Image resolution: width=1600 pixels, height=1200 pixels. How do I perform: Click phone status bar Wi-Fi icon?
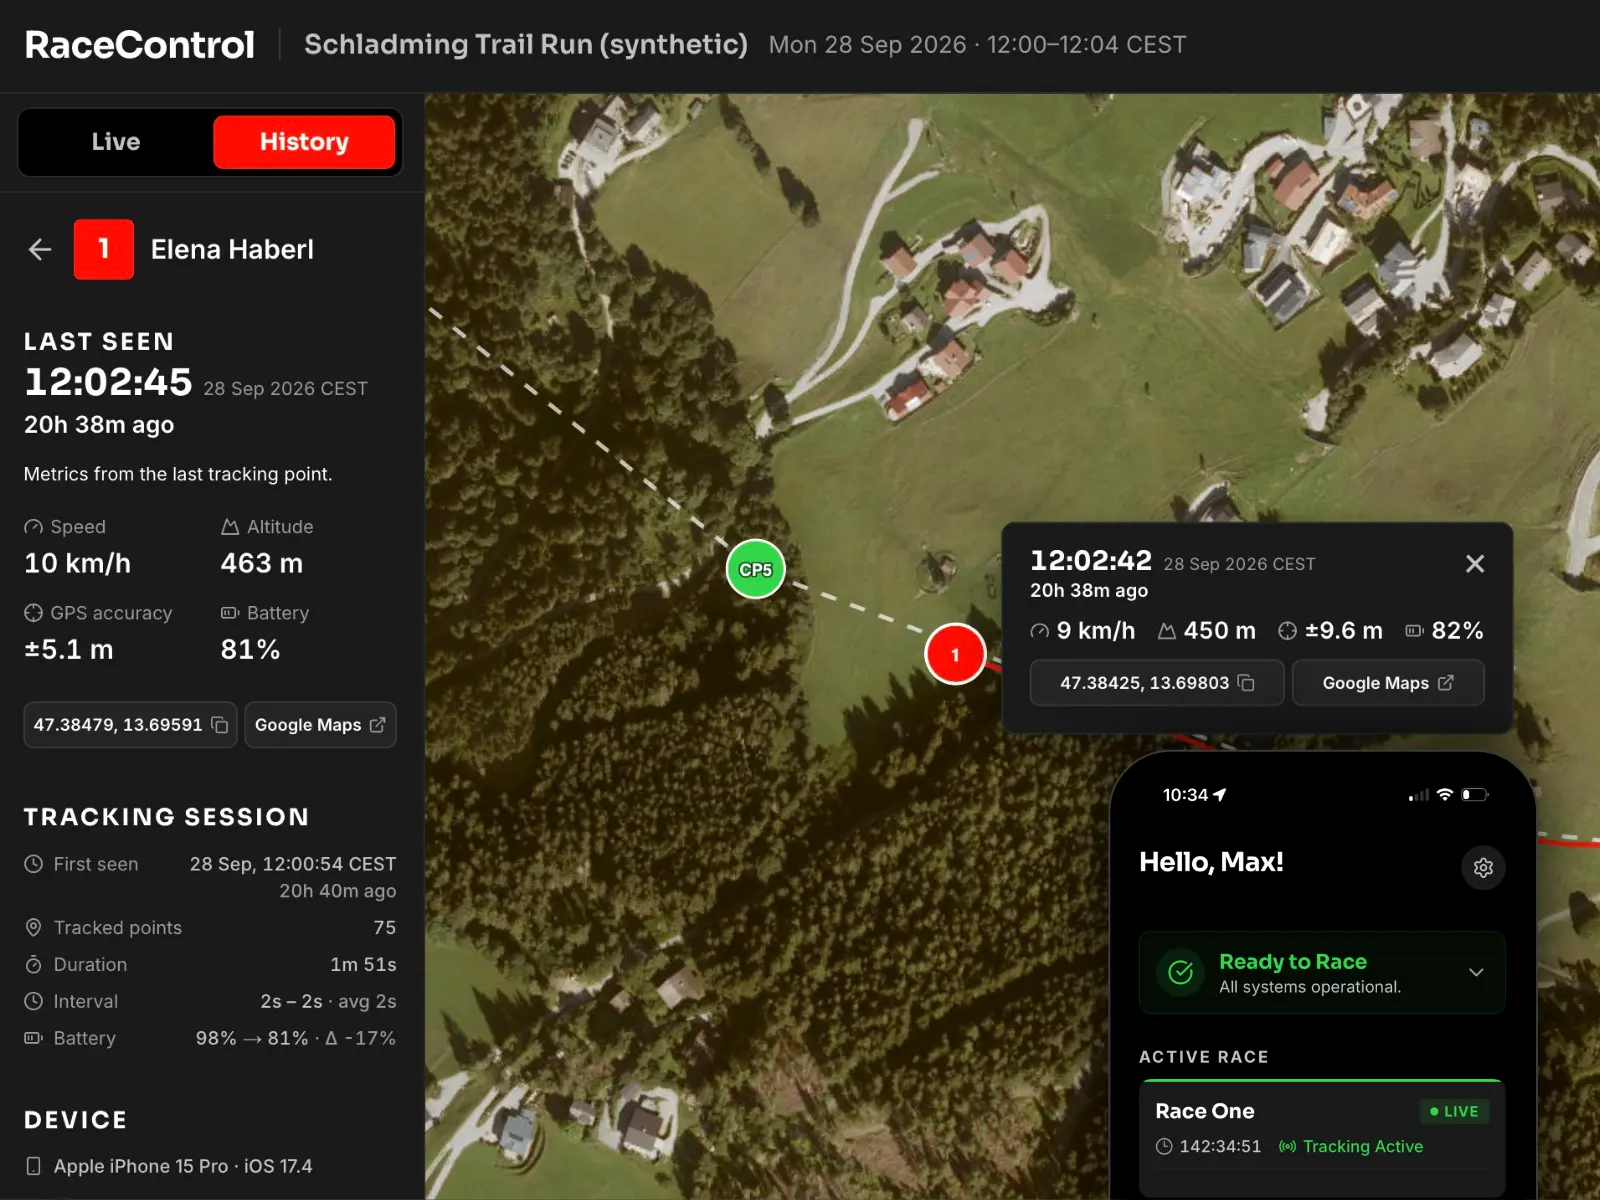[1445, 795]
